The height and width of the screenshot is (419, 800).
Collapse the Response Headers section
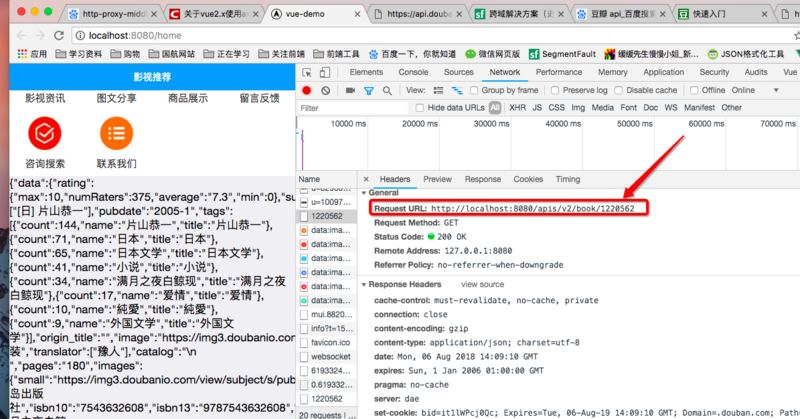coord(364,284)
